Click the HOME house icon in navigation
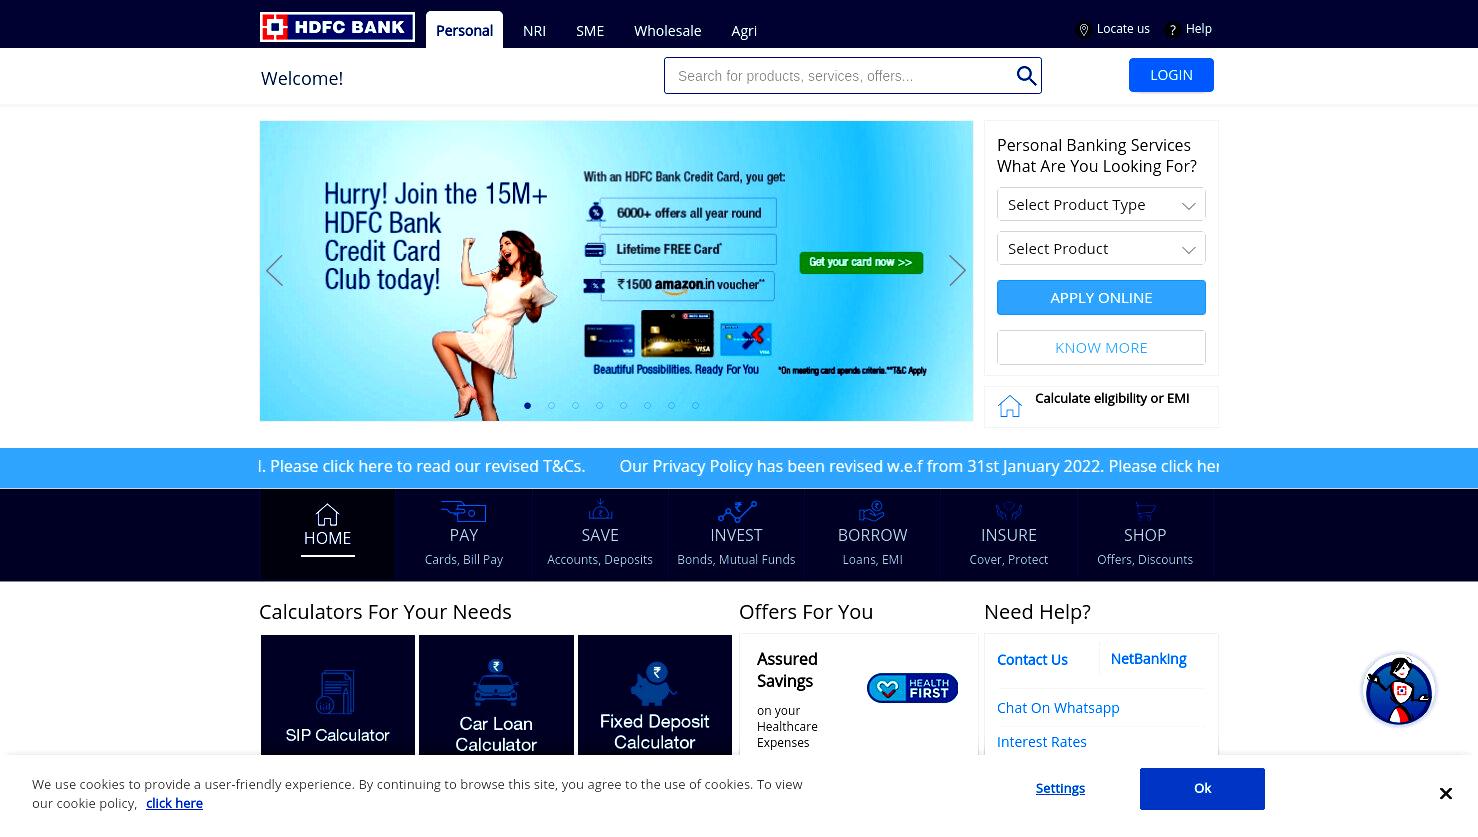This screenshot has height=837, width=1478. coord(327,515)
